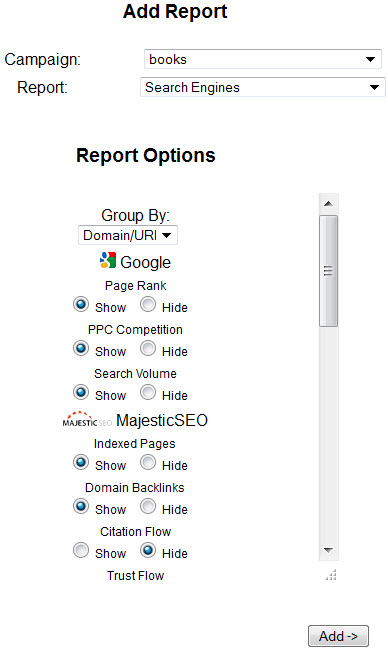This screenshot has width=388, height=657.
Task: Select Hide for Domain Backlinks
Action: click(x=148, y=507)
